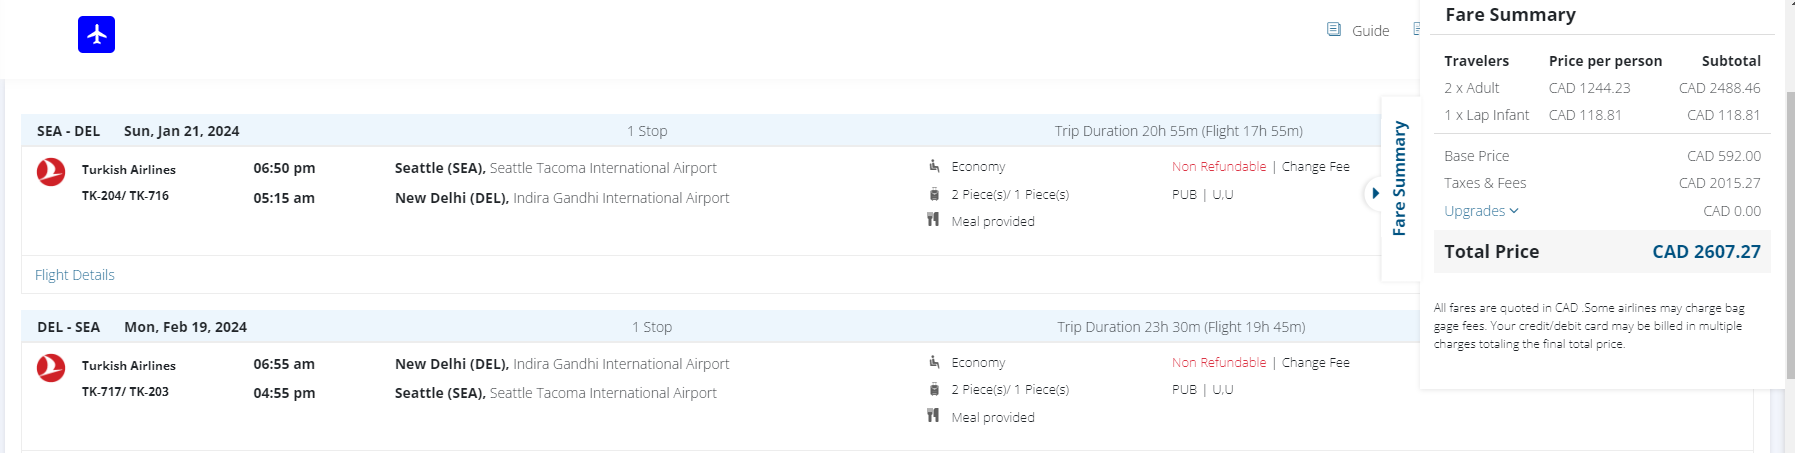The image size is (1795, 453).
Task: Click the Total Price amount CAD 2607.27
Action: tap(1705, 252)
